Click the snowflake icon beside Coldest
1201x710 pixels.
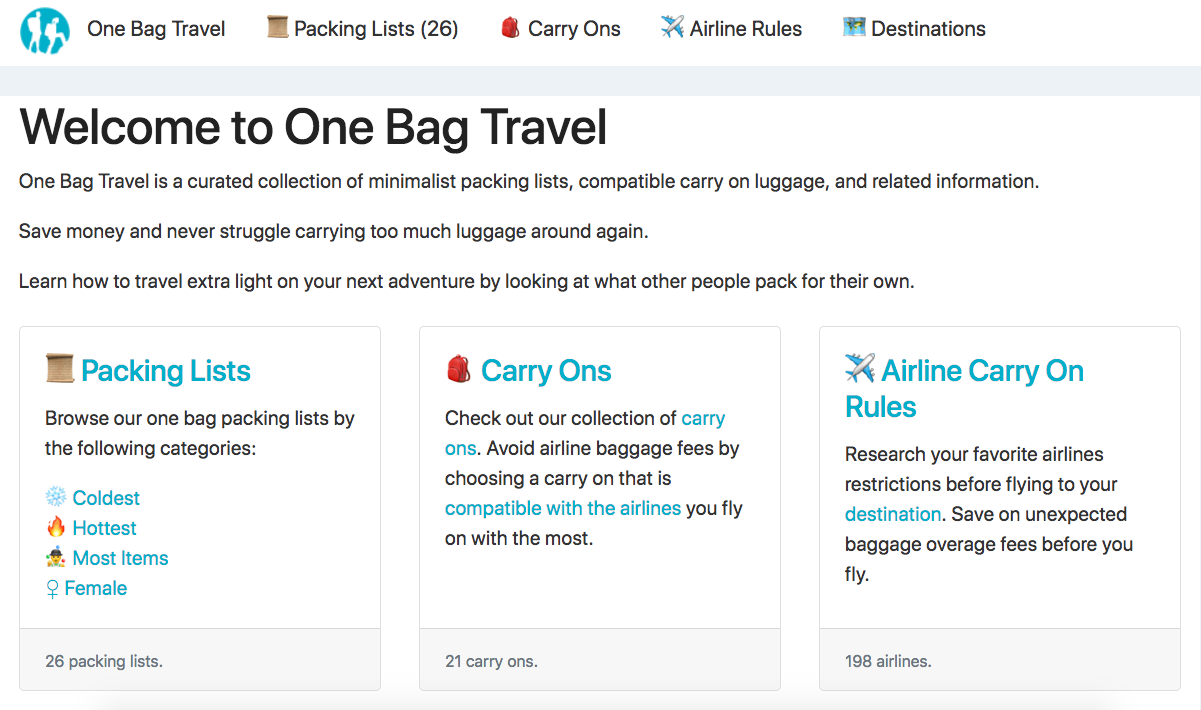(55, 497)
